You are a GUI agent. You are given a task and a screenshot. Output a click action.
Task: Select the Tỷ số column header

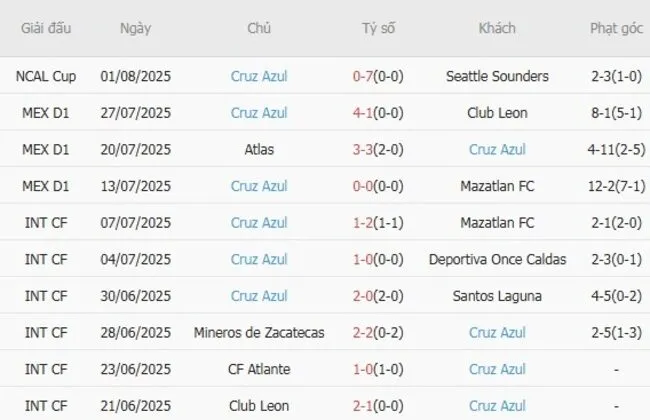click(379, 28)
